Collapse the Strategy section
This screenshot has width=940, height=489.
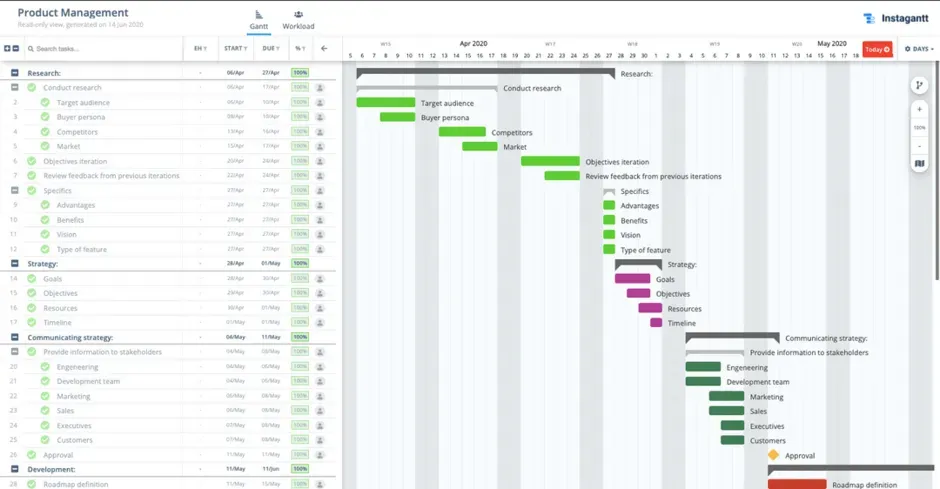(14, 263)
